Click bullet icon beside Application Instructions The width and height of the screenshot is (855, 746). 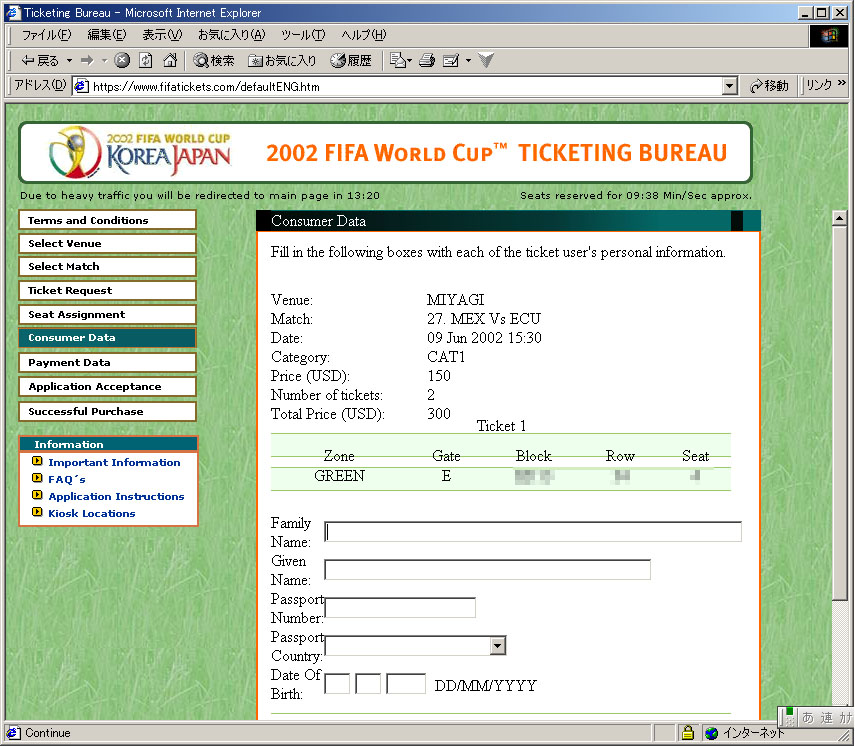37,495
